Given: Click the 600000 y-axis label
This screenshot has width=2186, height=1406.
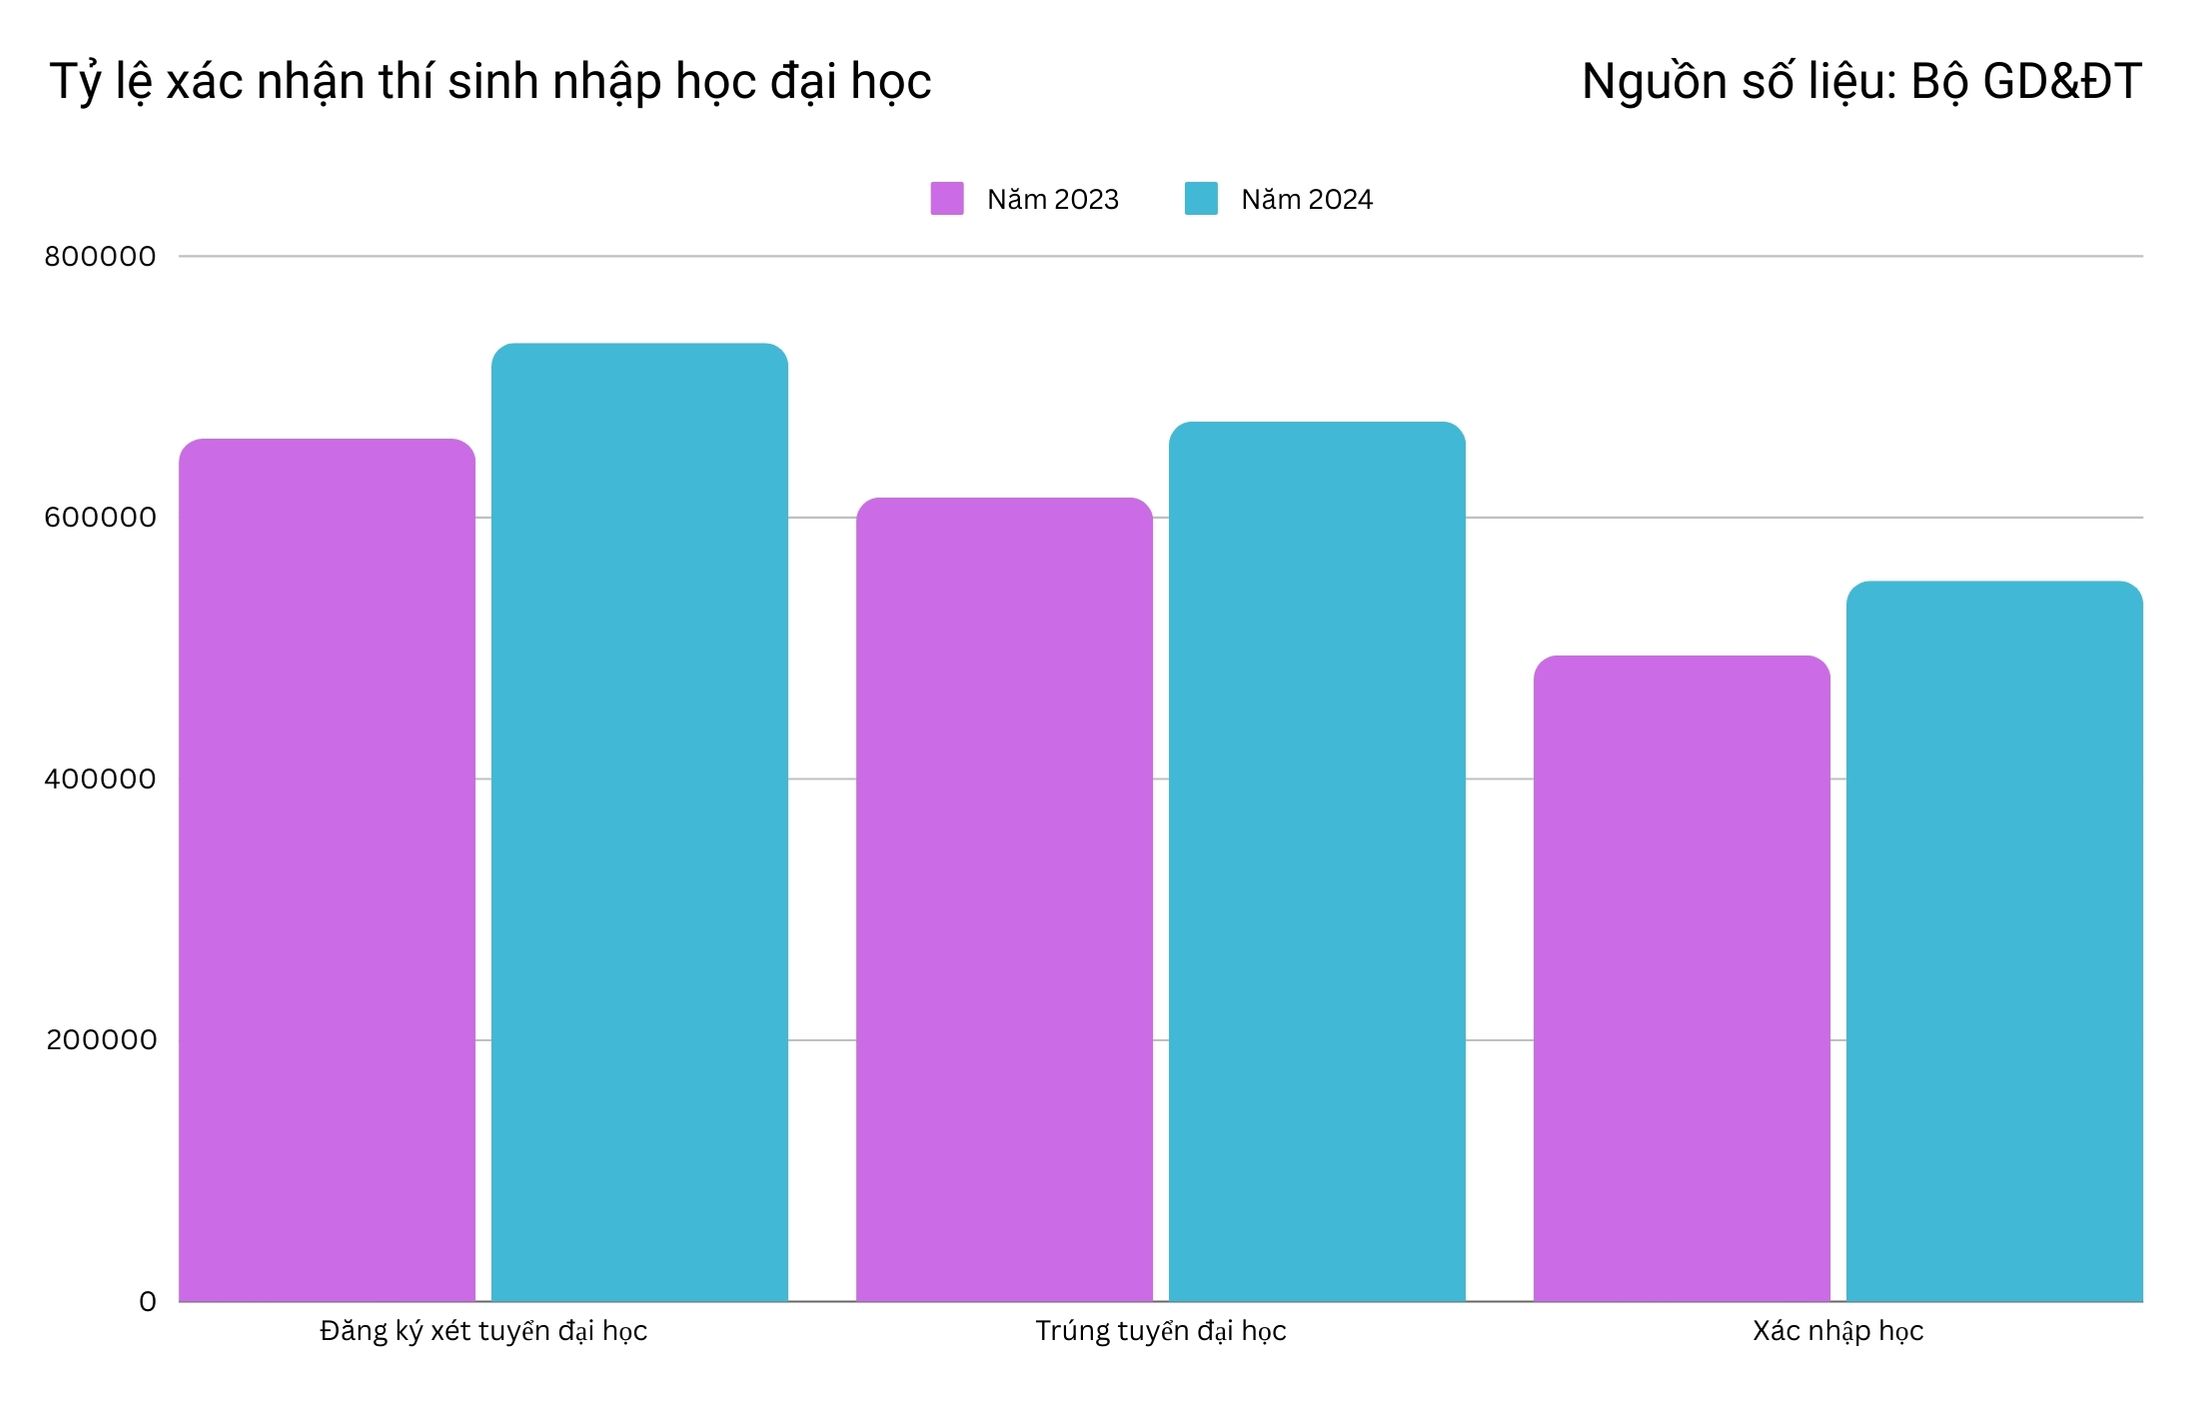Looking at the screenshot, I should [100, 518].
